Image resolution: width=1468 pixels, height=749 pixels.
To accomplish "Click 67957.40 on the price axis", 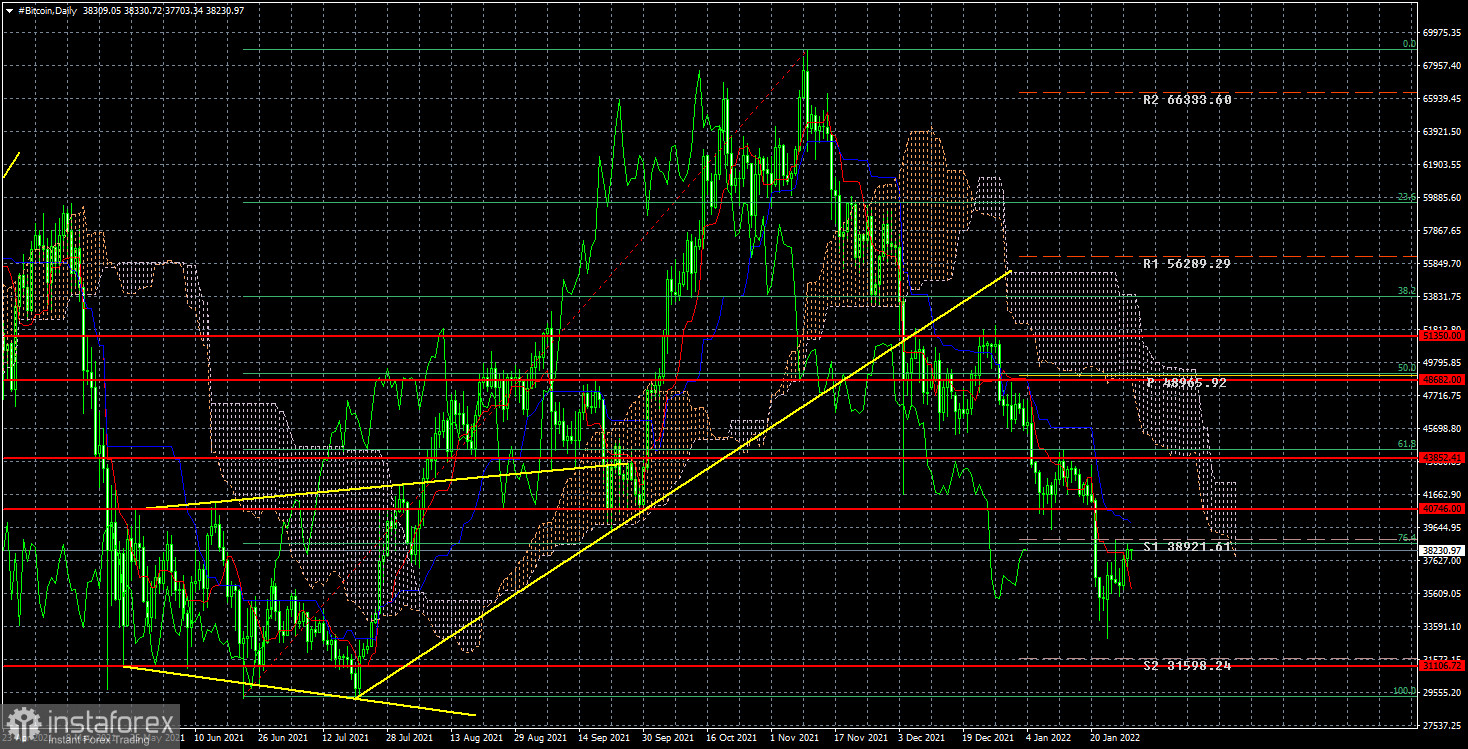I will click(x=1442, y=66).
